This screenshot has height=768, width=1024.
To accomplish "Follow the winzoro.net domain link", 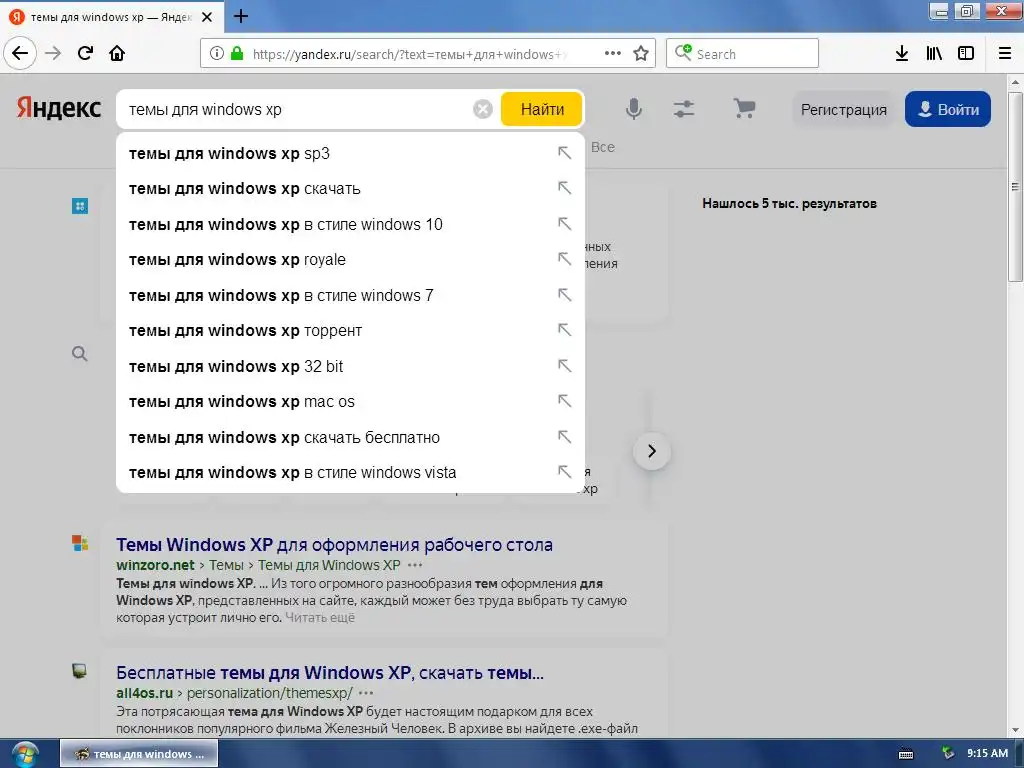I will tap(155, 565).
